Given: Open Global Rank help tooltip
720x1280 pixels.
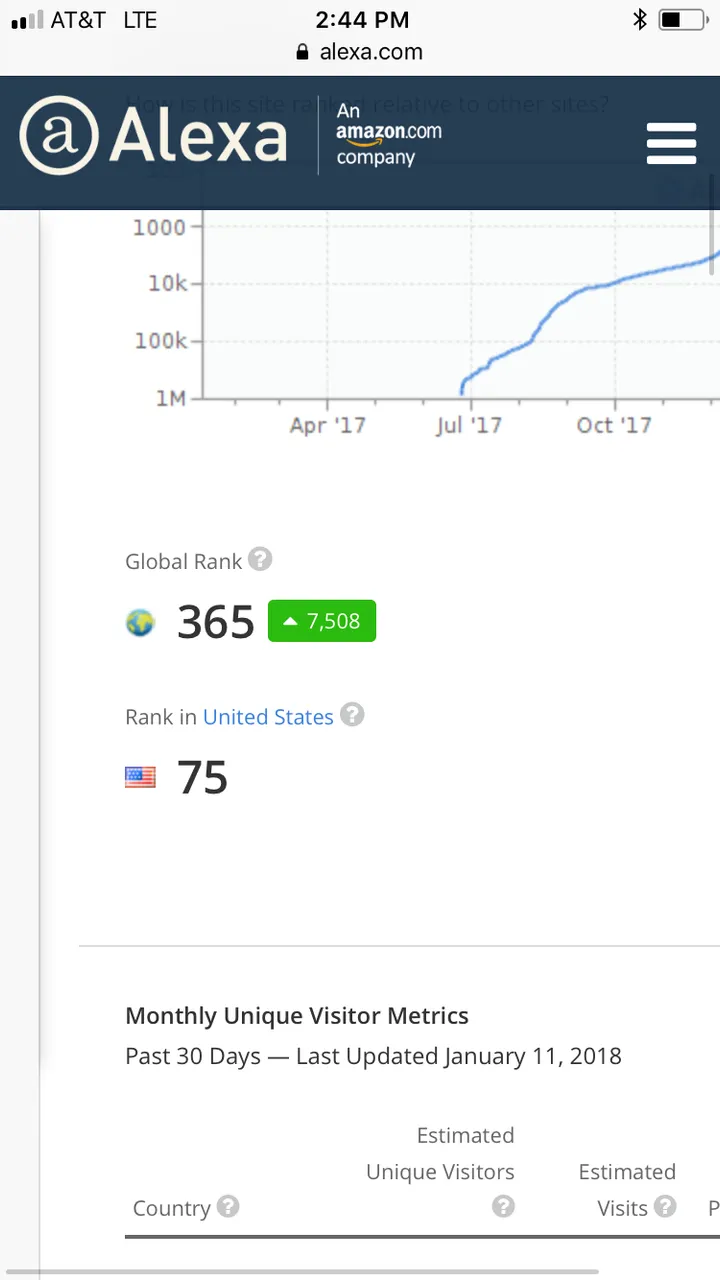Looking at the screenshot, I should tap(260, 560).
